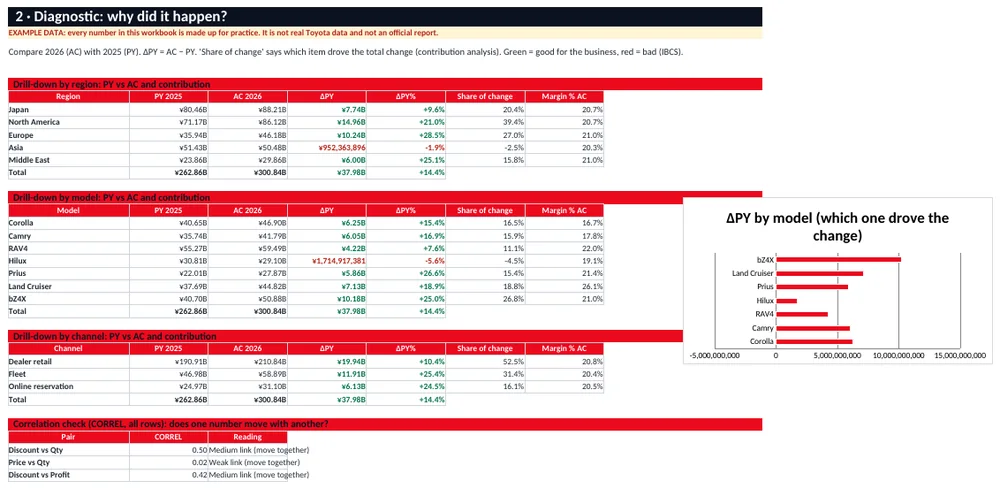The height and width of the screenshot is (489, 1000).
Task: Select the 'Middle East' row label
Action: click(69, 160)
